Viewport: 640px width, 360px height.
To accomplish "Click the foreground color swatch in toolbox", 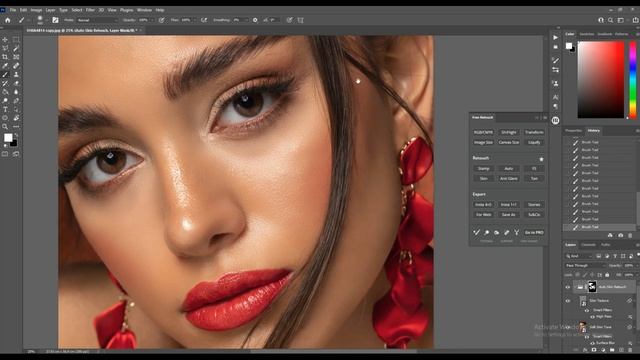I will pos(8,138).
